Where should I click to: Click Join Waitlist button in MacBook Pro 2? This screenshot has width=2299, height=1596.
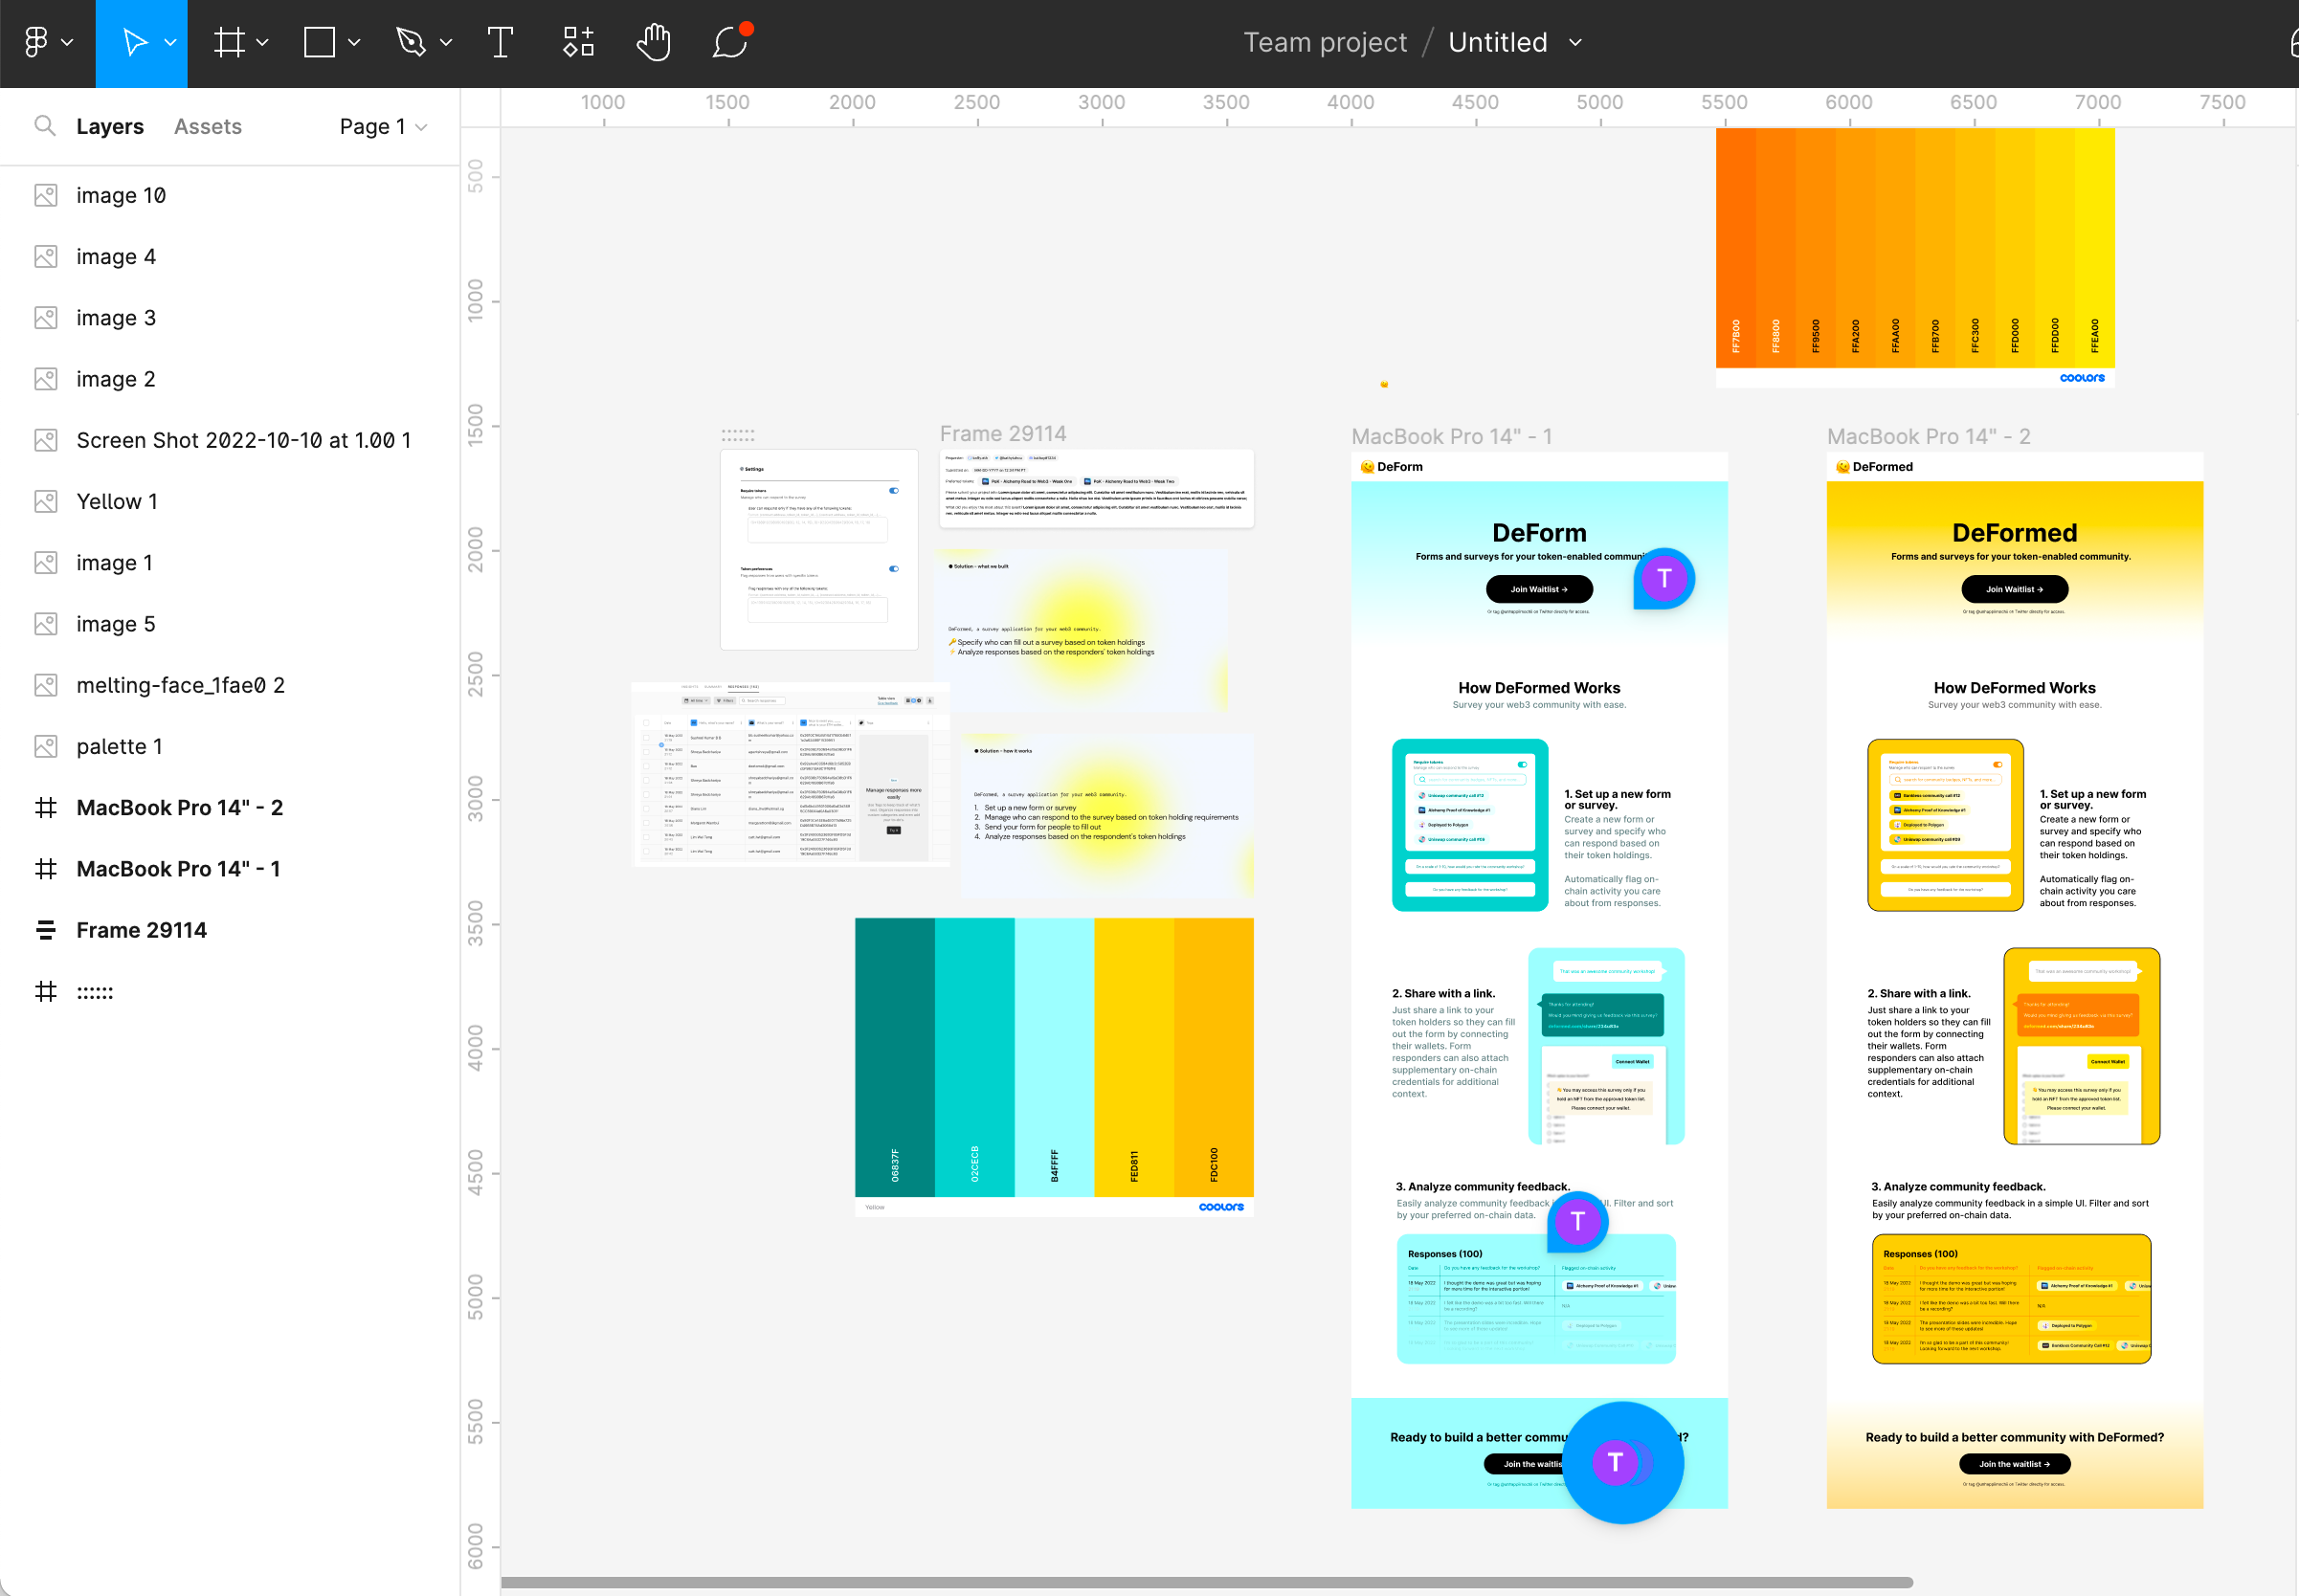click(x=2014, y=589)
